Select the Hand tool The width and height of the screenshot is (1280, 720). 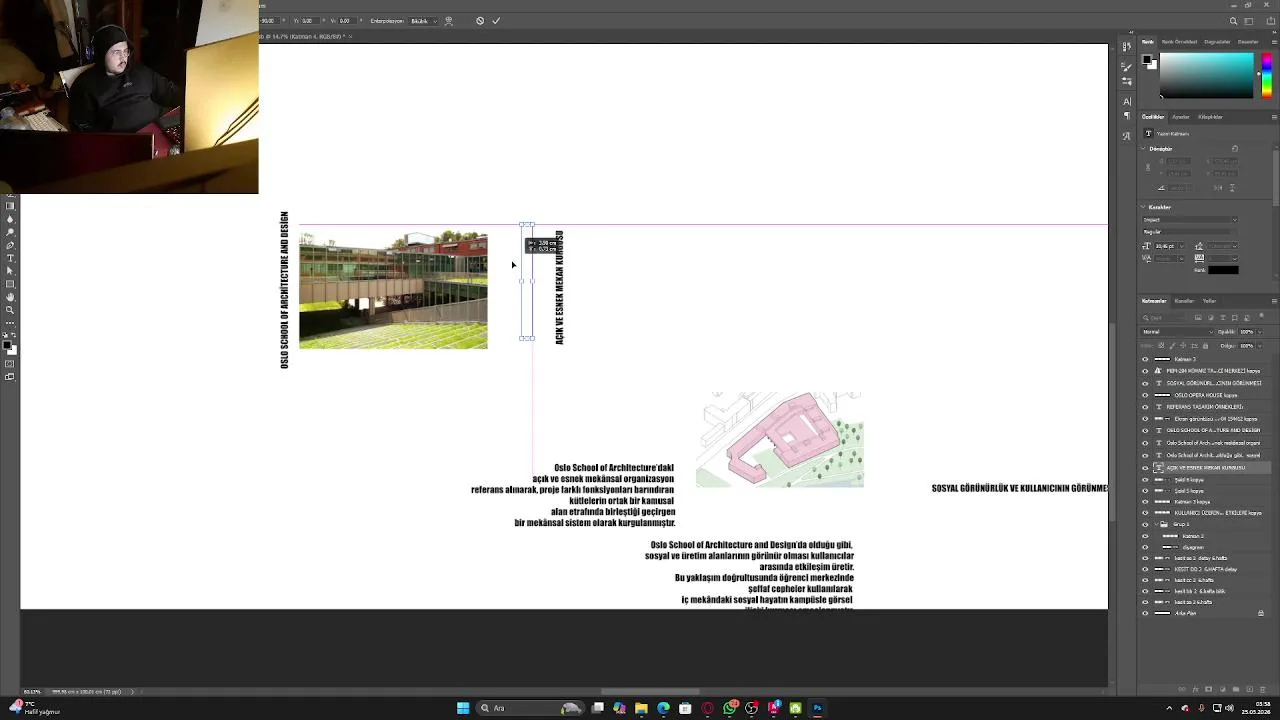coord(10,297)
